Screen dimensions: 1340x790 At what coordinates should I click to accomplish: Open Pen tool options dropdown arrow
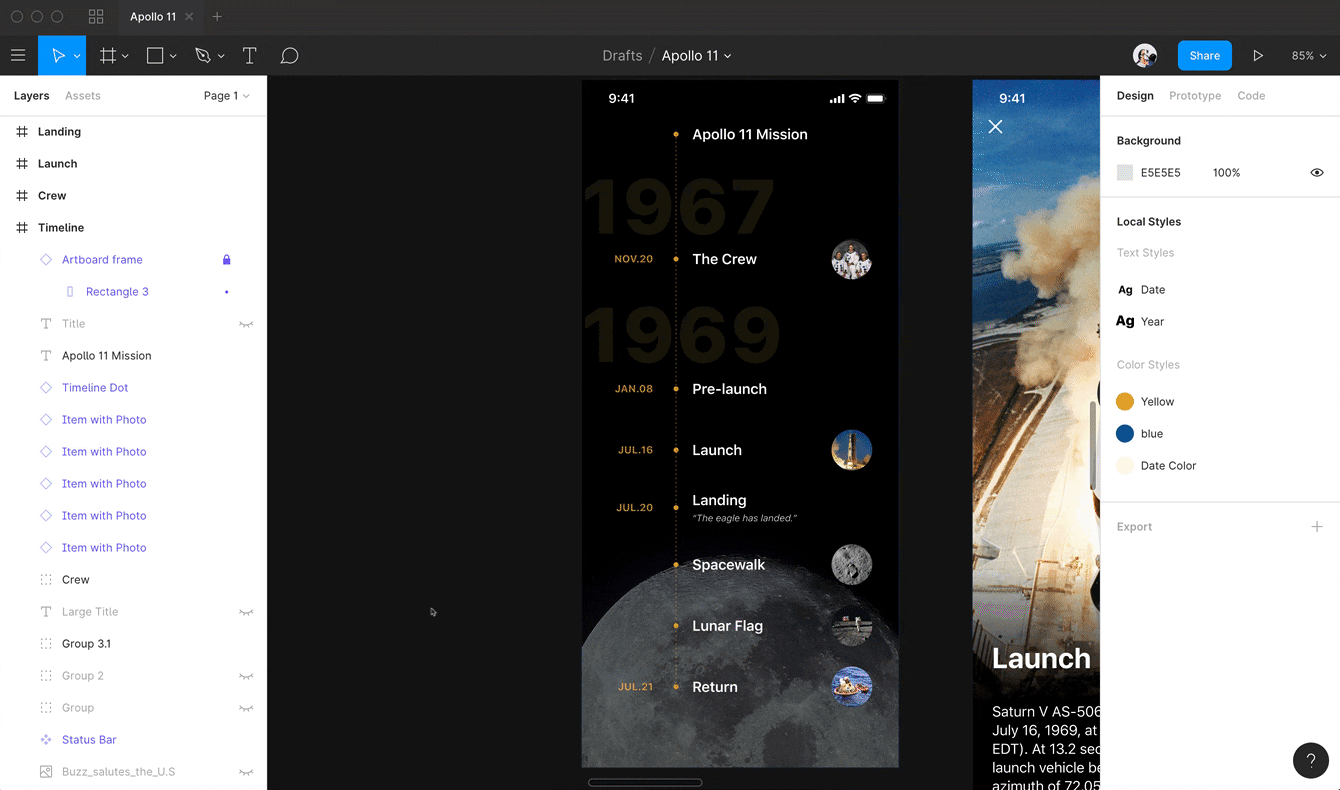[x=221, y=57]
